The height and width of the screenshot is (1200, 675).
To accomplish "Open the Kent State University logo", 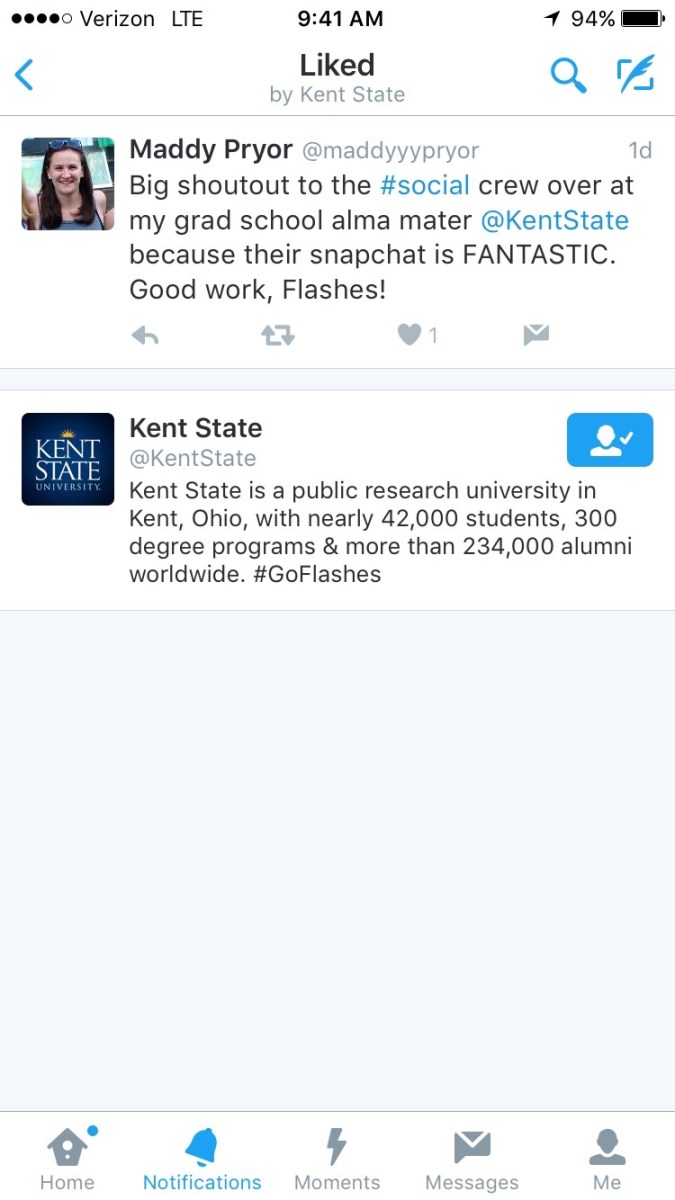I will (x=68, y=459).
